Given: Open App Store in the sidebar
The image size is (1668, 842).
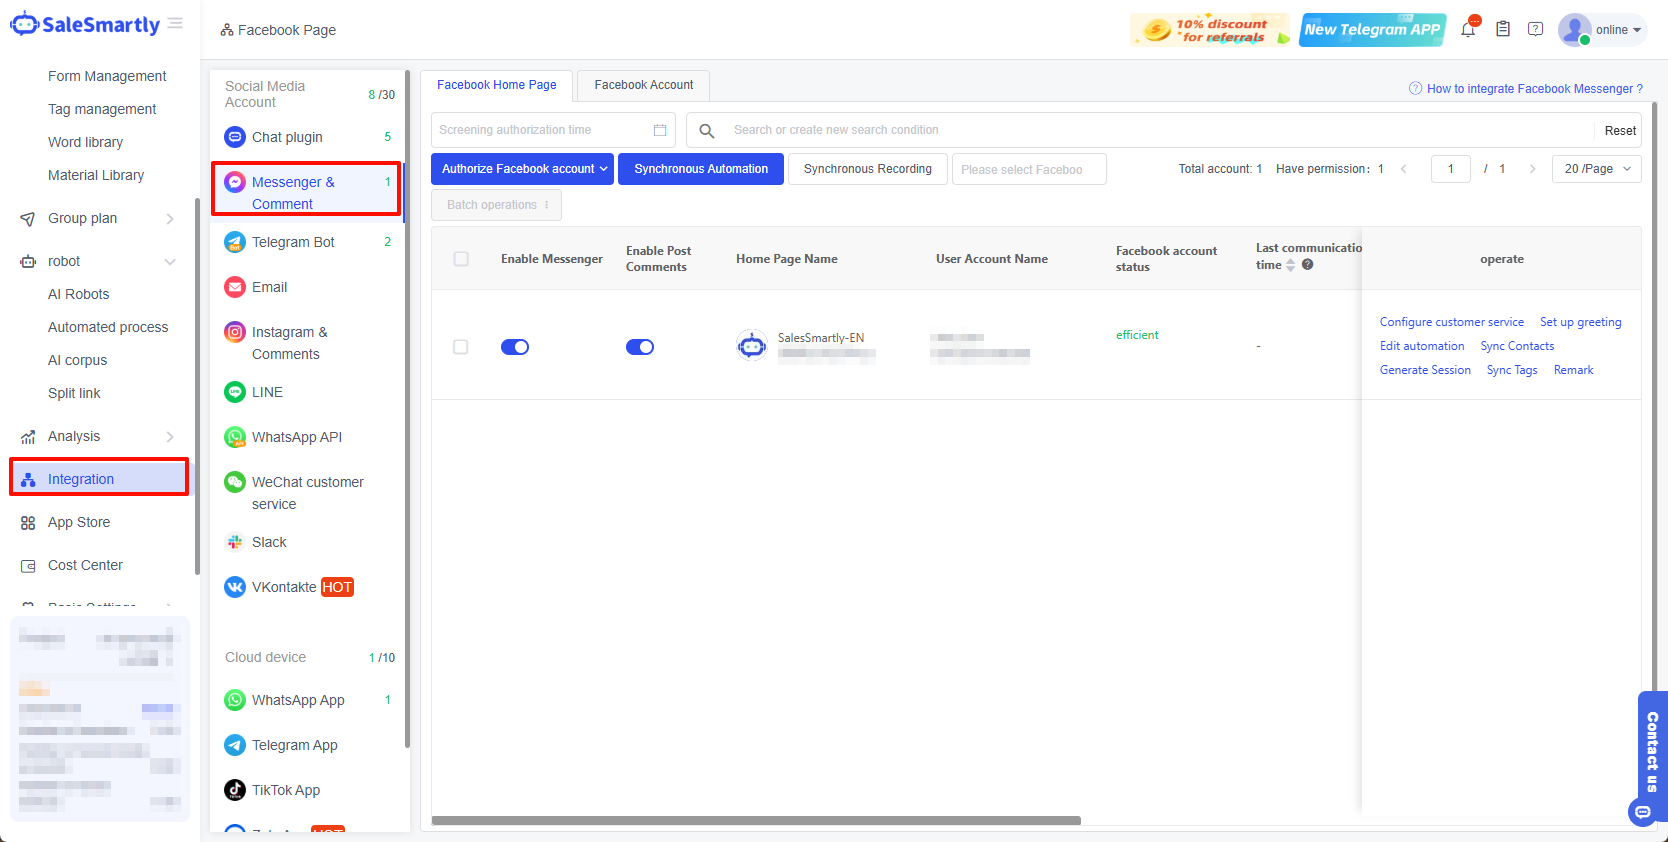Looking at the screenshot, I should point(79,522).
